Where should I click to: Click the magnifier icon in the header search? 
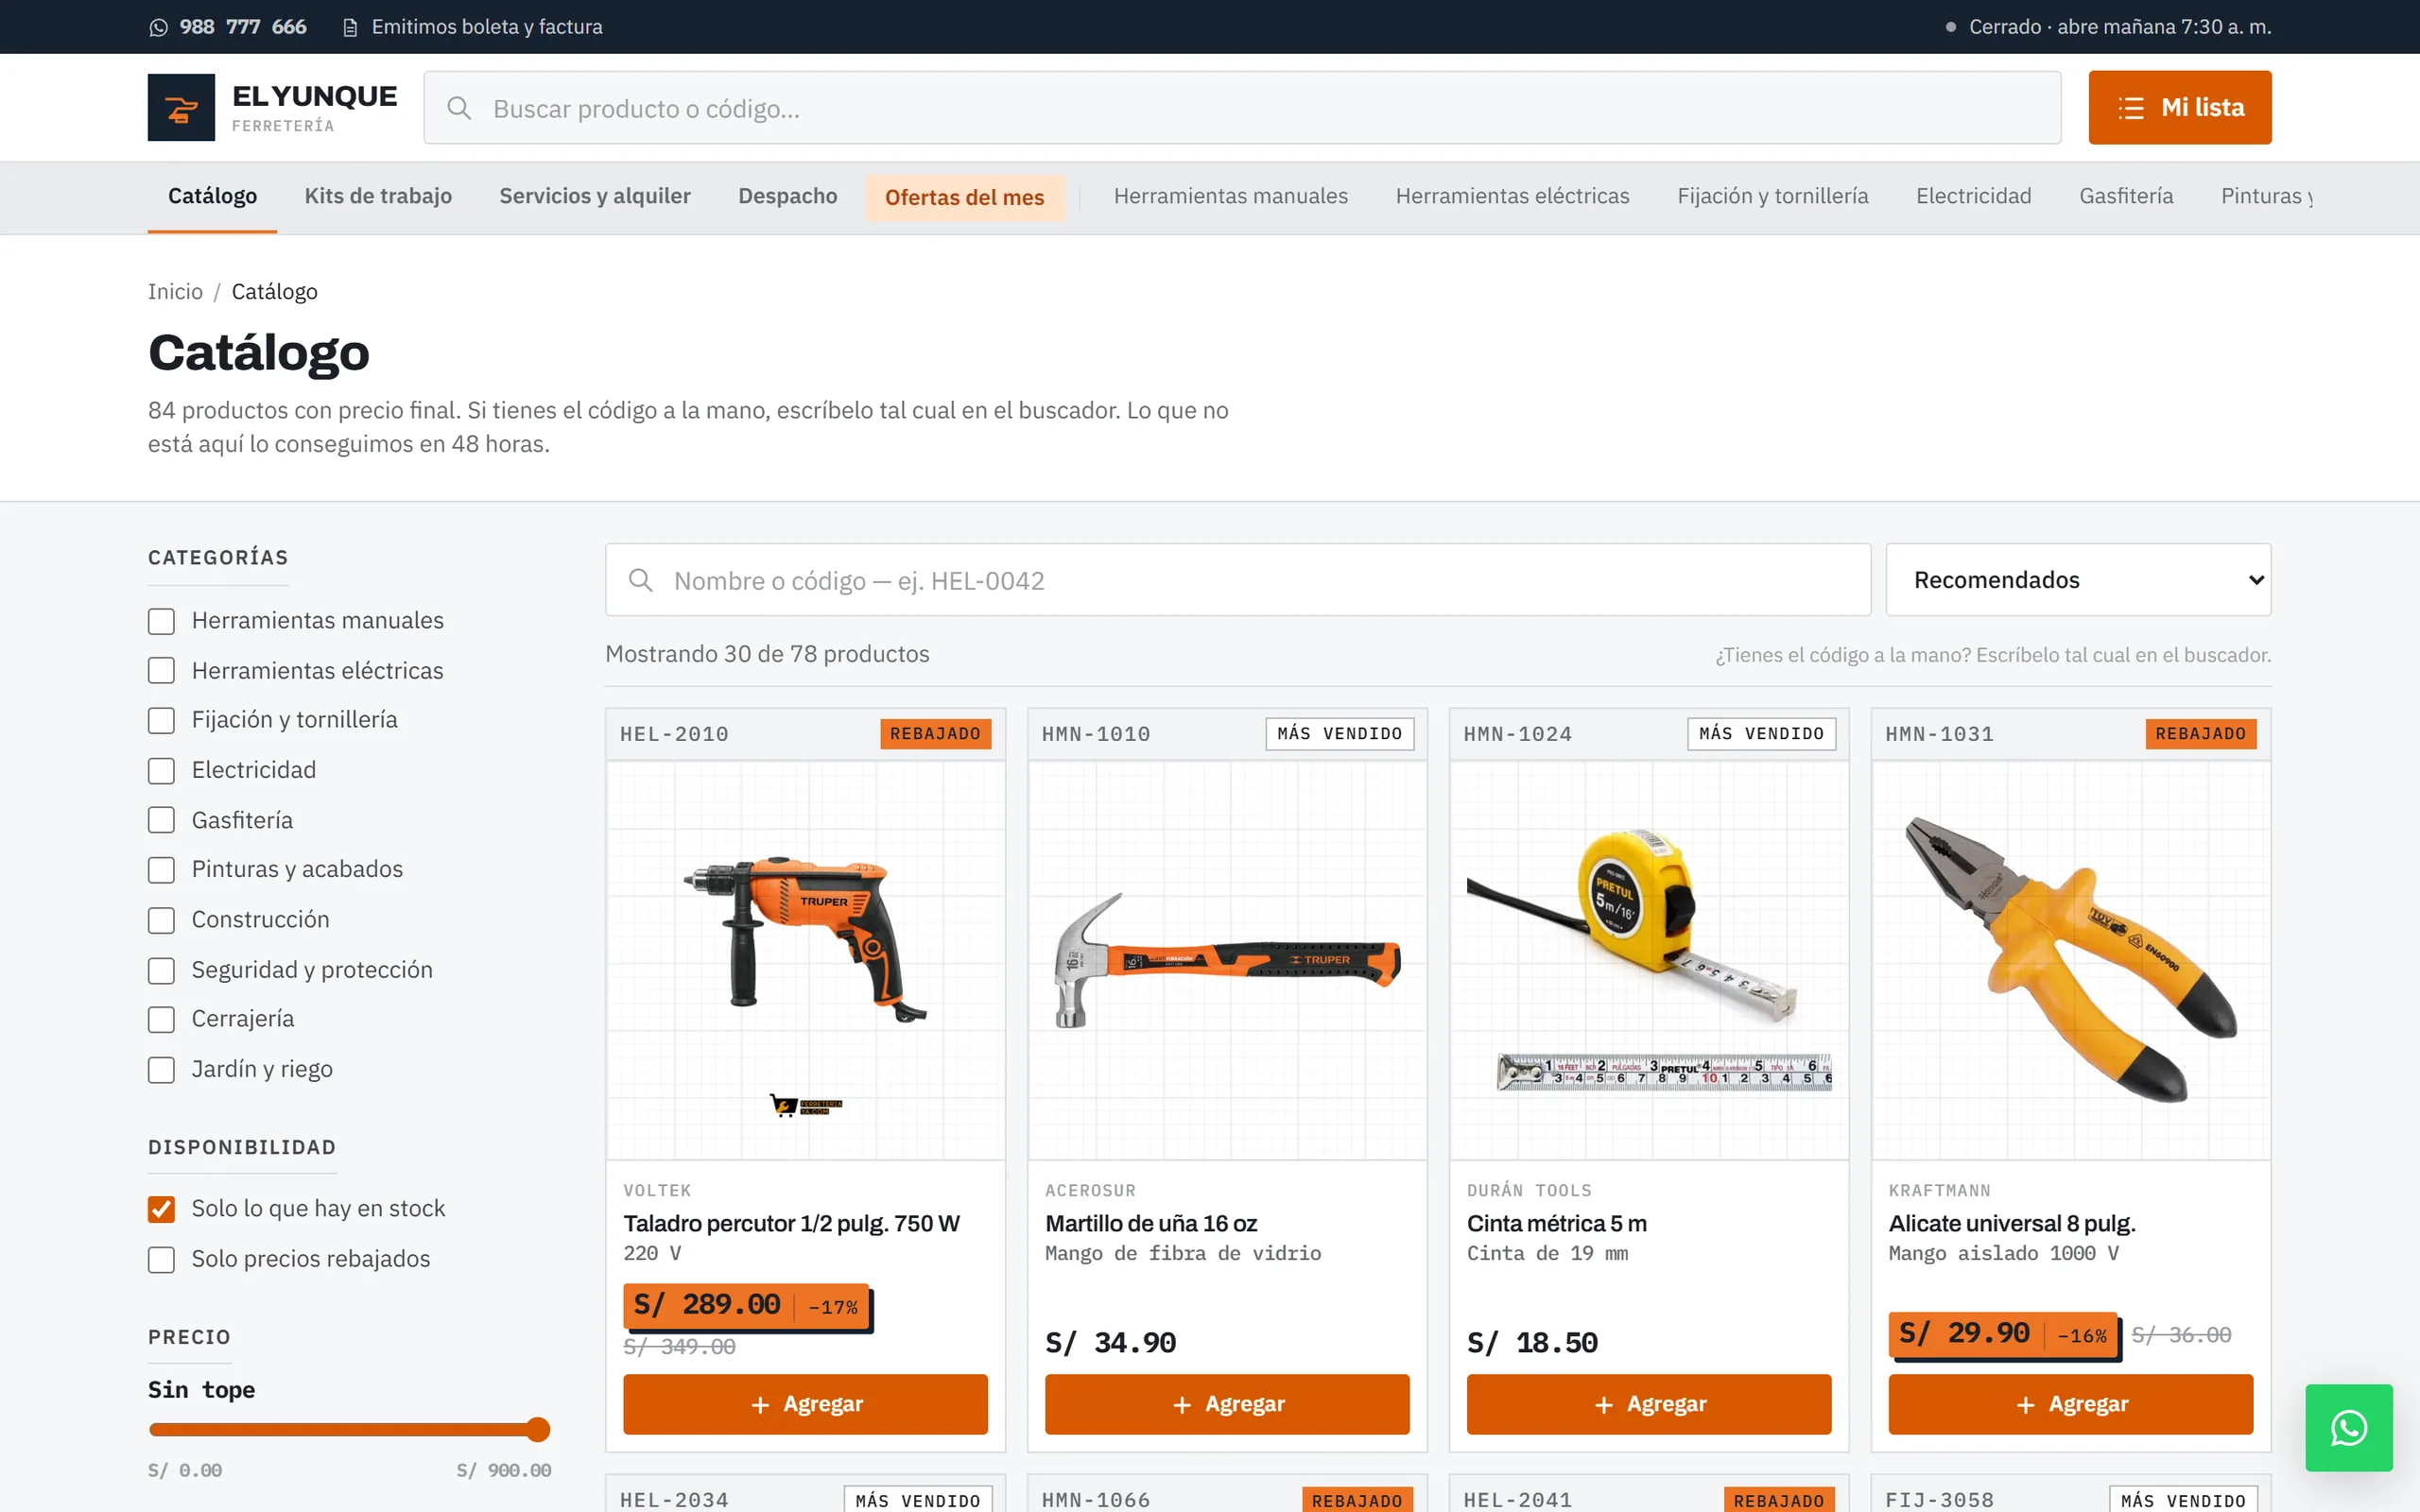click(459, 108)
